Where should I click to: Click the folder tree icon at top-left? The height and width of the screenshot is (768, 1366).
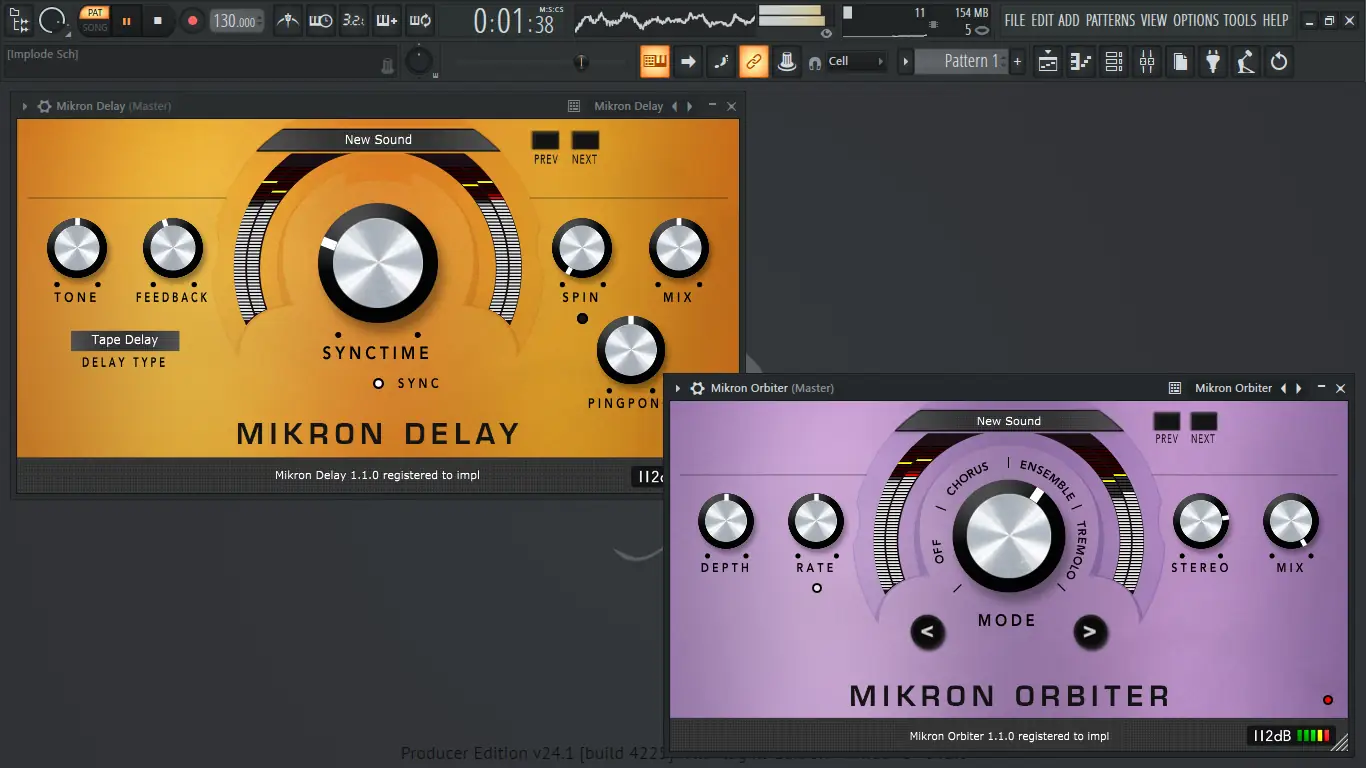(20, 20)
